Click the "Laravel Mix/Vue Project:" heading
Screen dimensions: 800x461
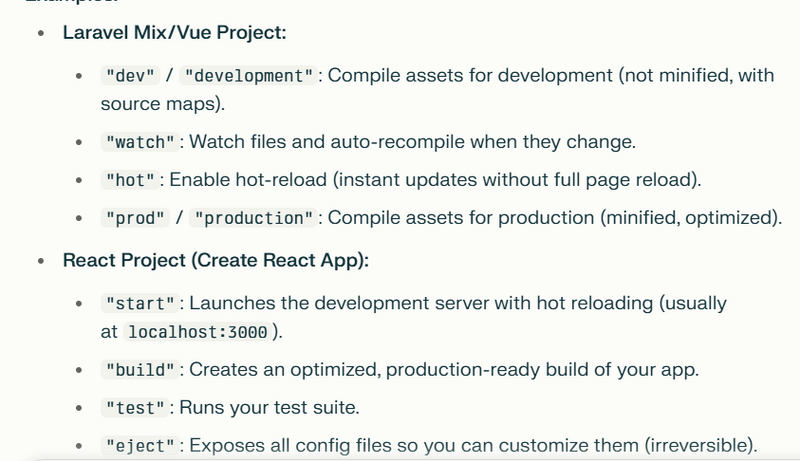coord(174,33)
